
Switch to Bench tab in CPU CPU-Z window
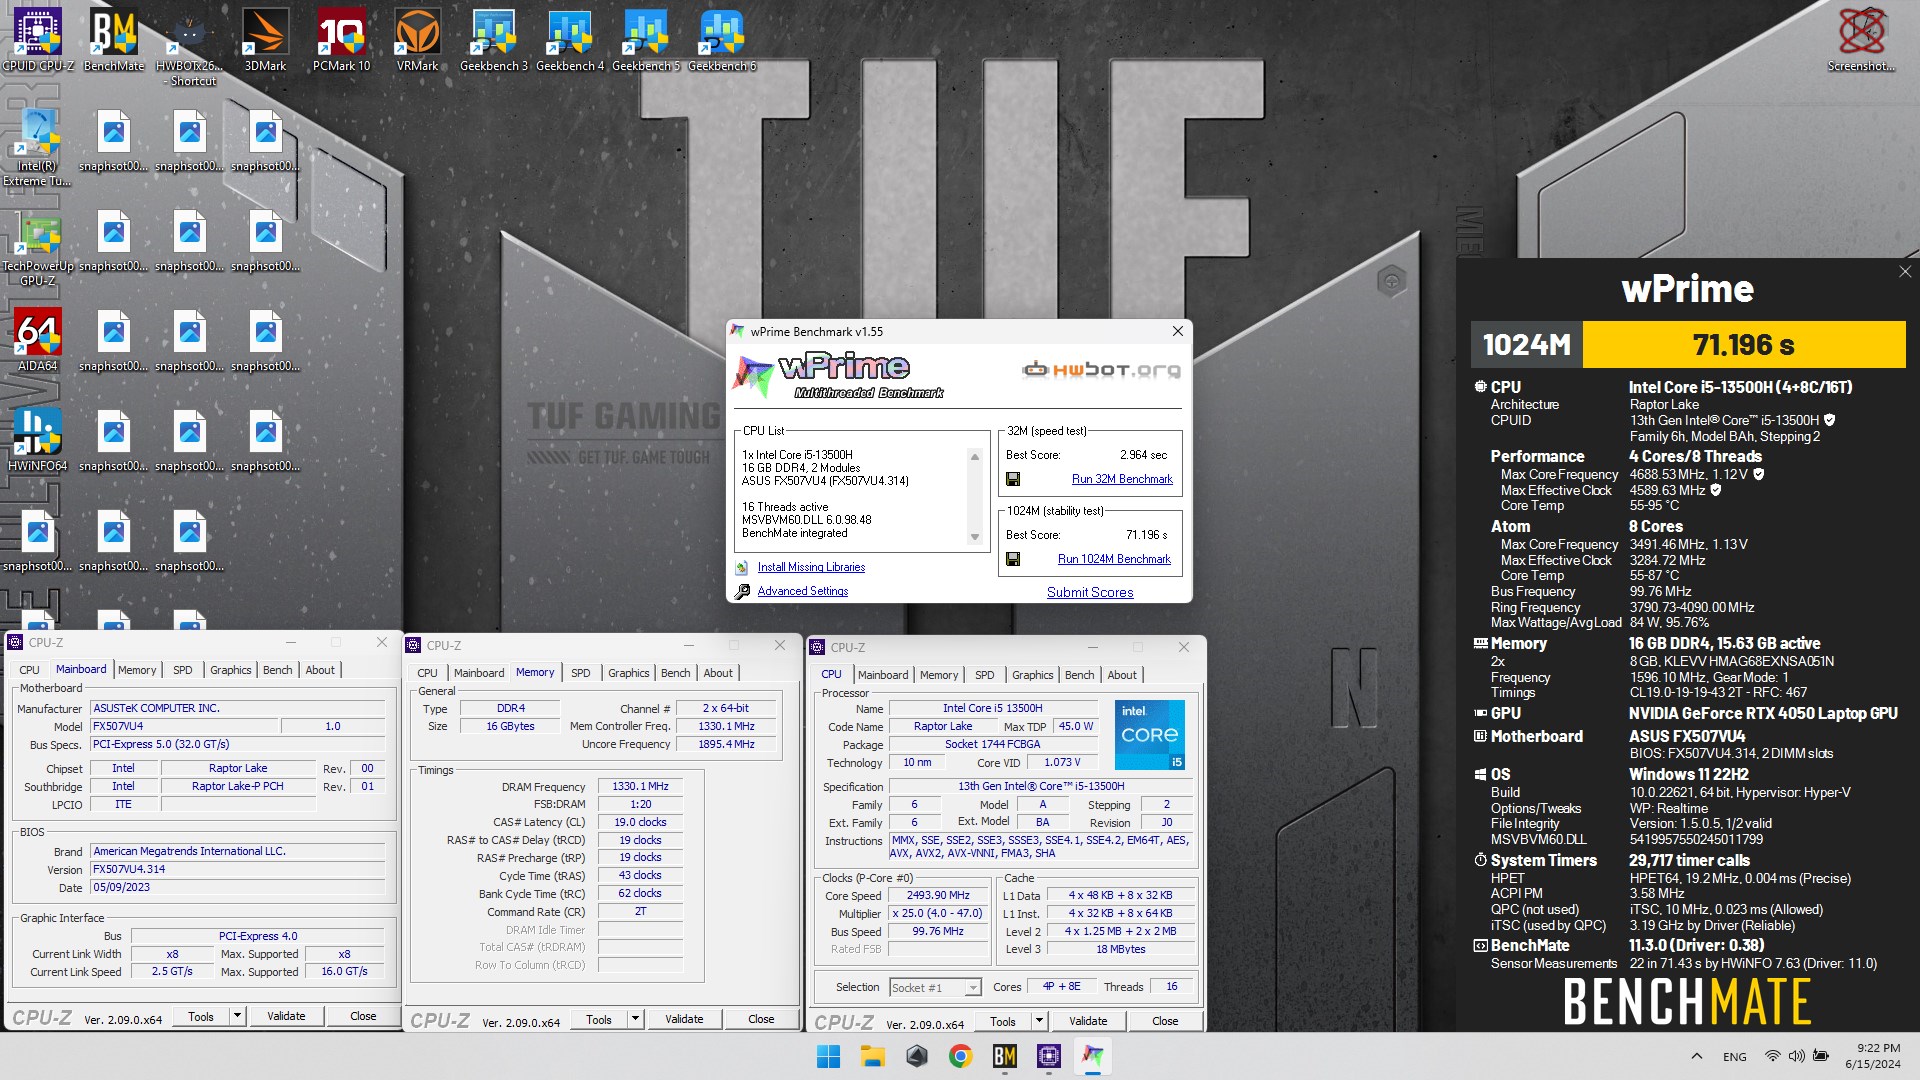click(1079, 675)
